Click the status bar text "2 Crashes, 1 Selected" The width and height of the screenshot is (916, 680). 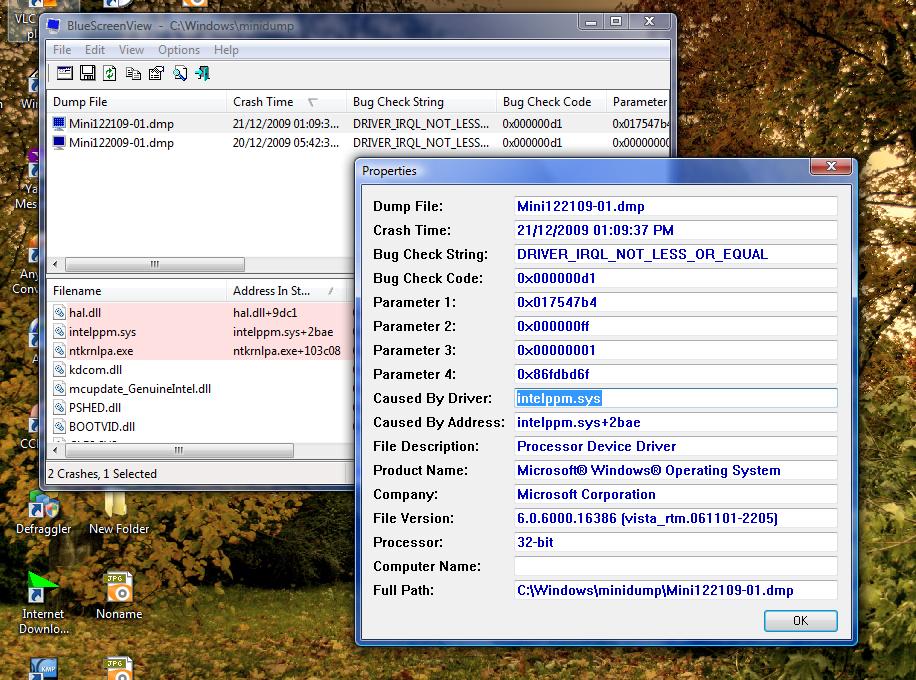point(102,474)
